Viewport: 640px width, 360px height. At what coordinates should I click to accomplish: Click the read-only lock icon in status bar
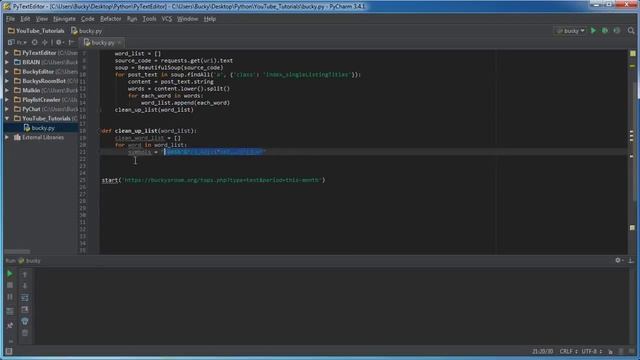click(x=611, y=351)
